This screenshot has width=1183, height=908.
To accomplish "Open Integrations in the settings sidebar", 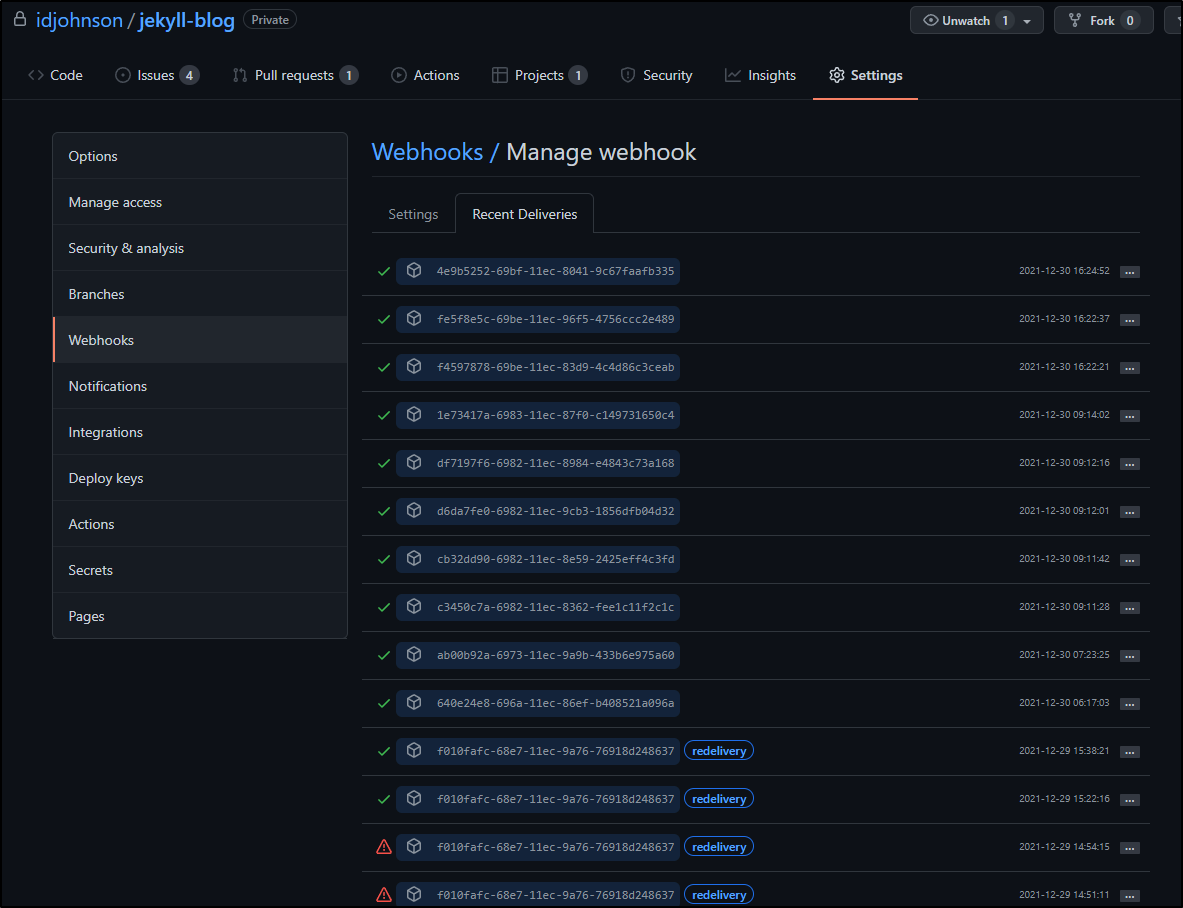I will [200, 432].
